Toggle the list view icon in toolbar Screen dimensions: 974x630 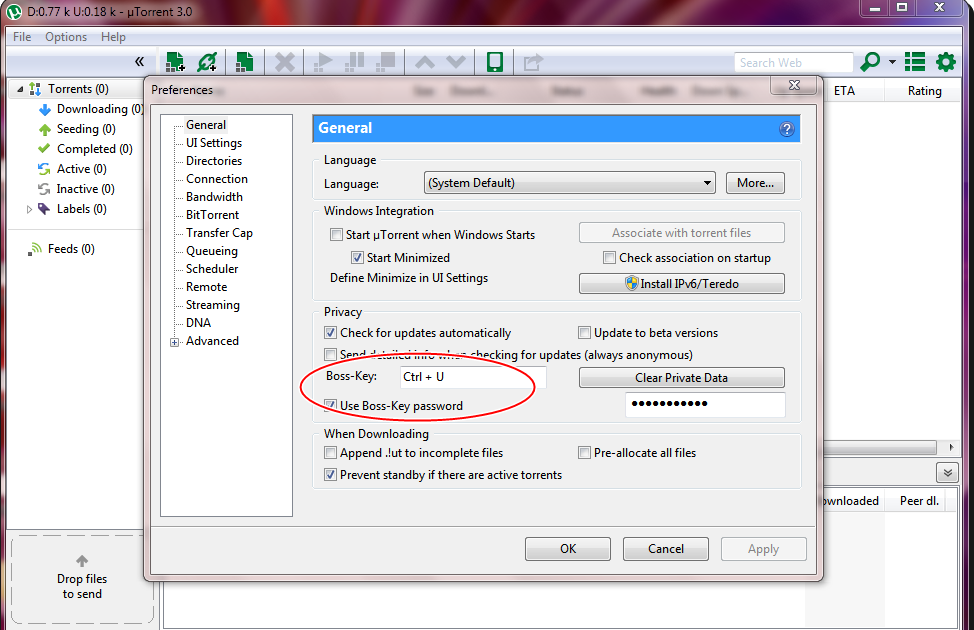(914, 62)
